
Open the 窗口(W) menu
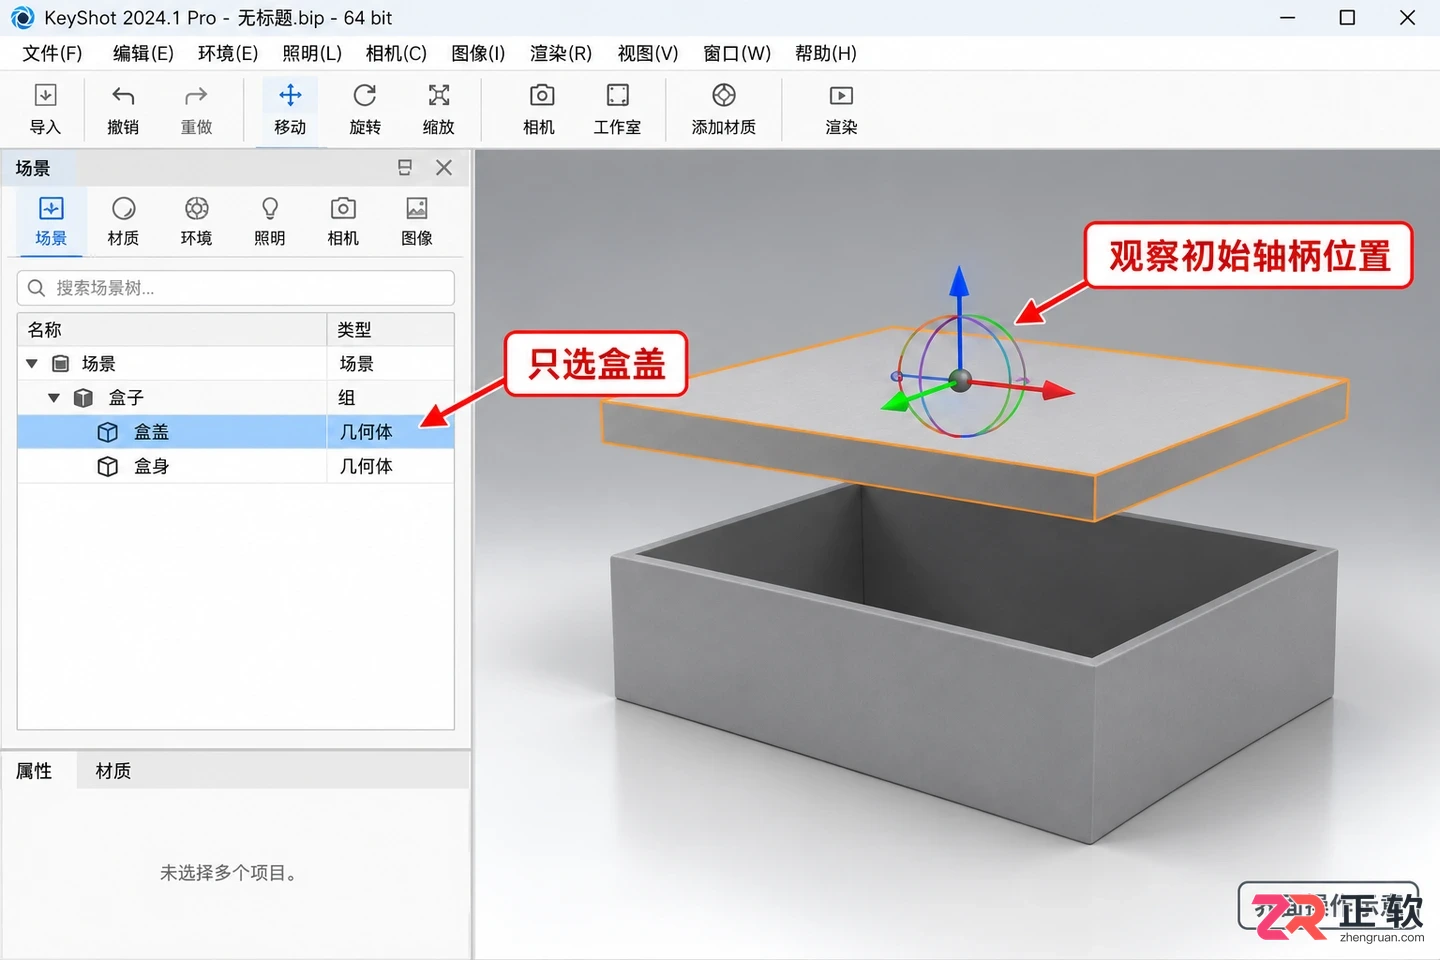tap(737, 53)
